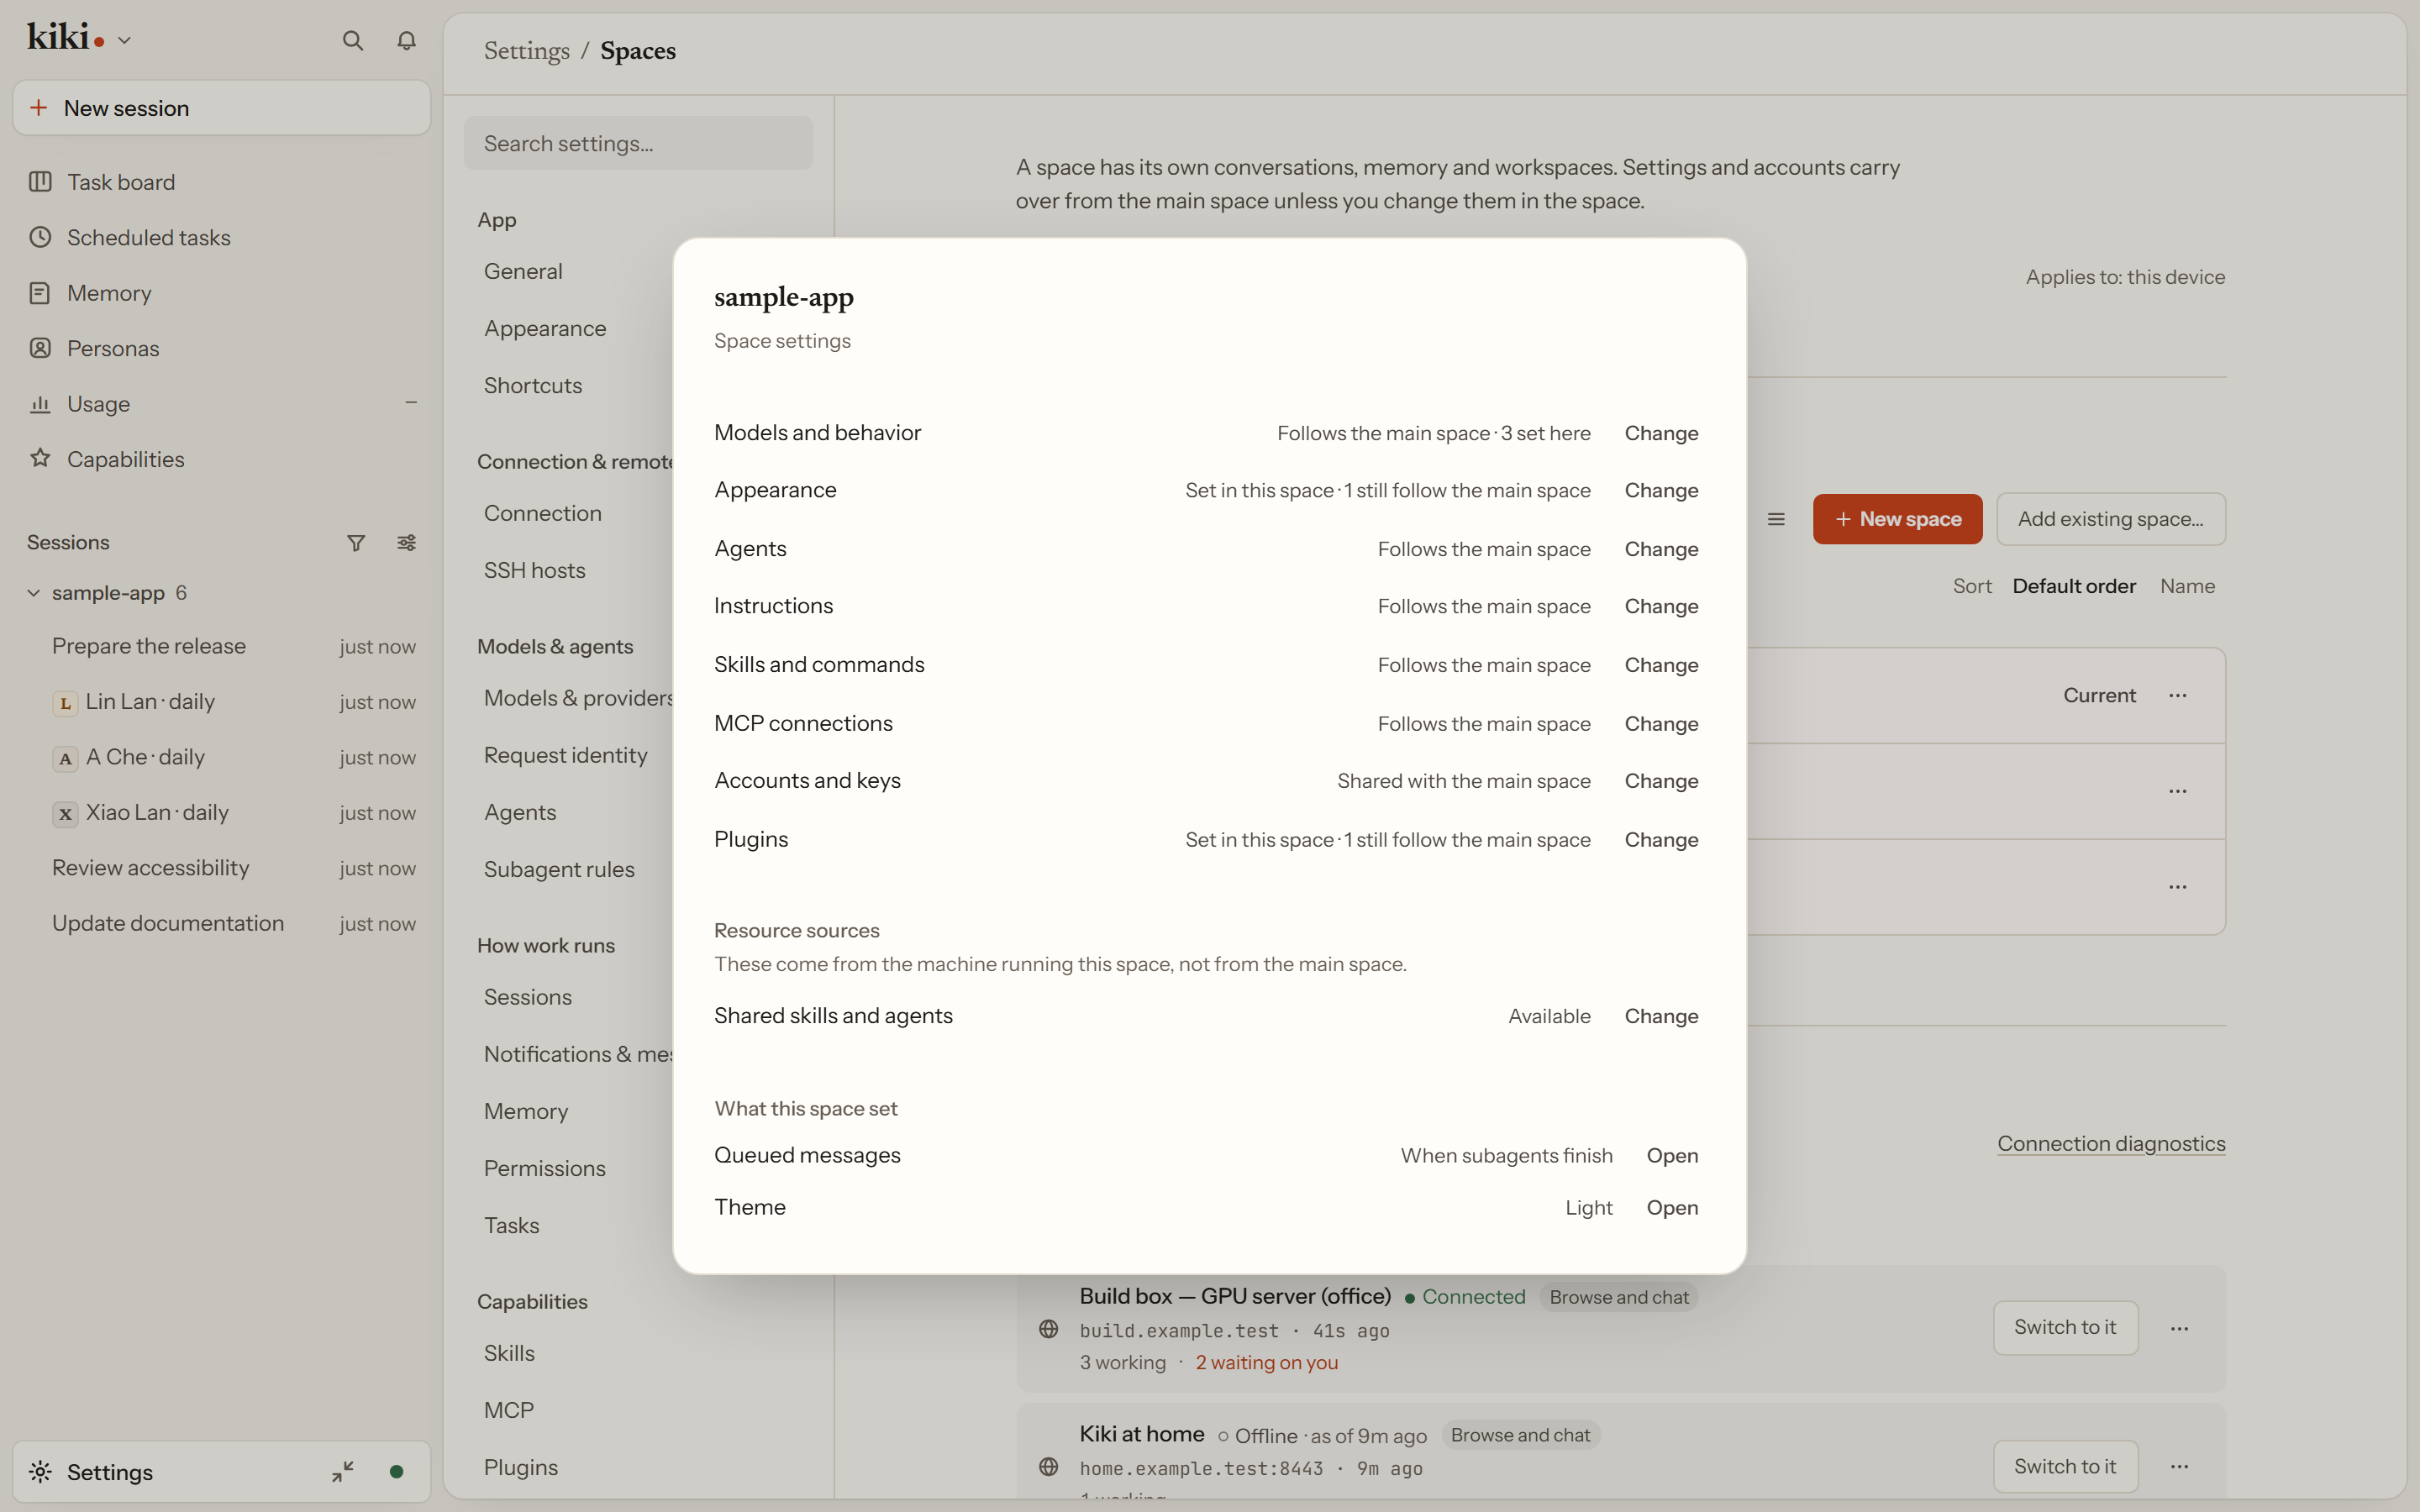The image size is (2420, 1512).
Task: Open the Task board icon
Action: (40, 182)
